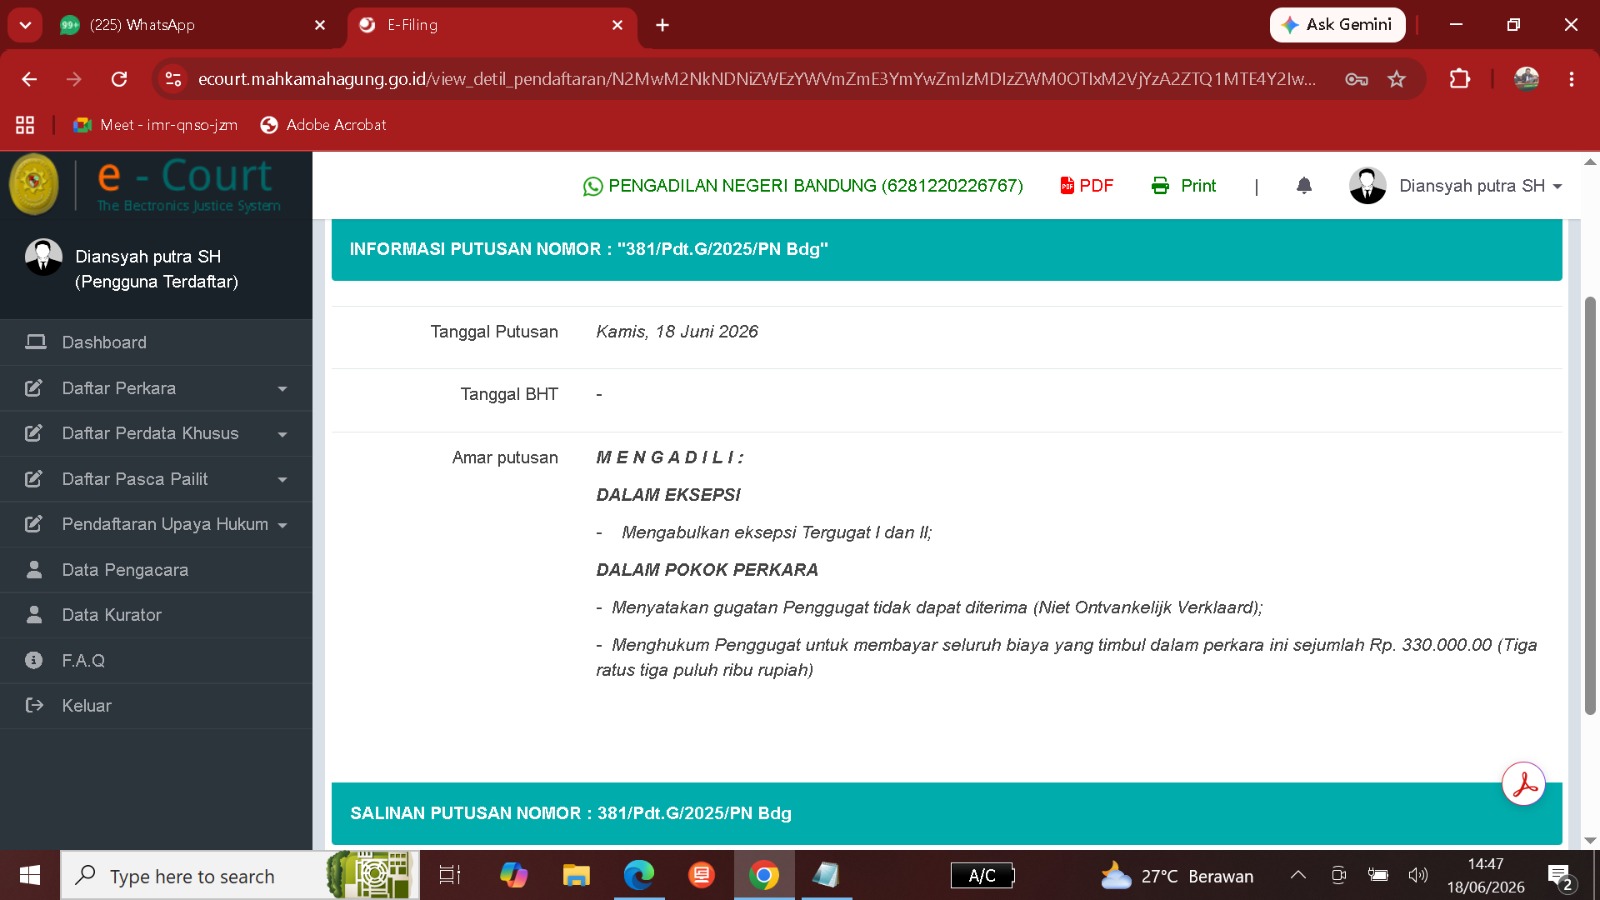Open site information icon in address bar
Image resolution: width=1600 pixels, height=900 pixels.
pos(173,79)
